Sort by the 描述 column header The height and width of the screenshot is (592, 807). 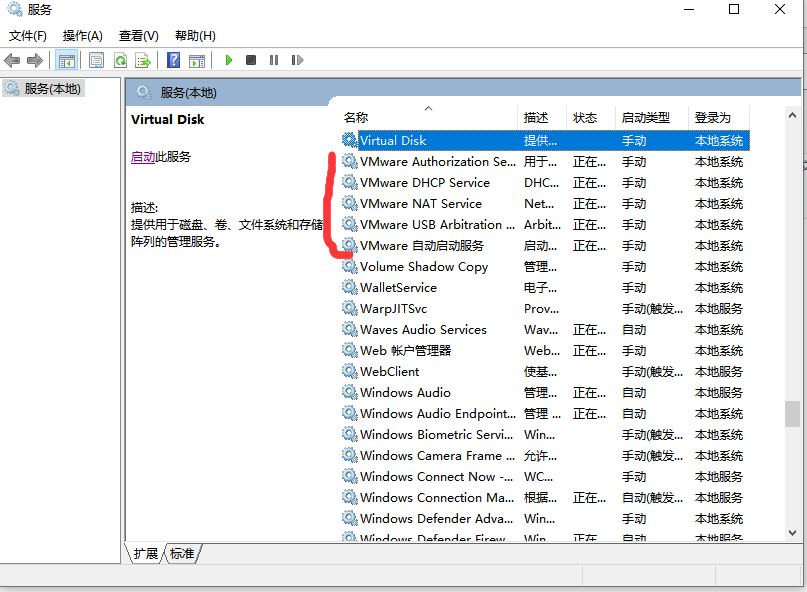(543, 117)
